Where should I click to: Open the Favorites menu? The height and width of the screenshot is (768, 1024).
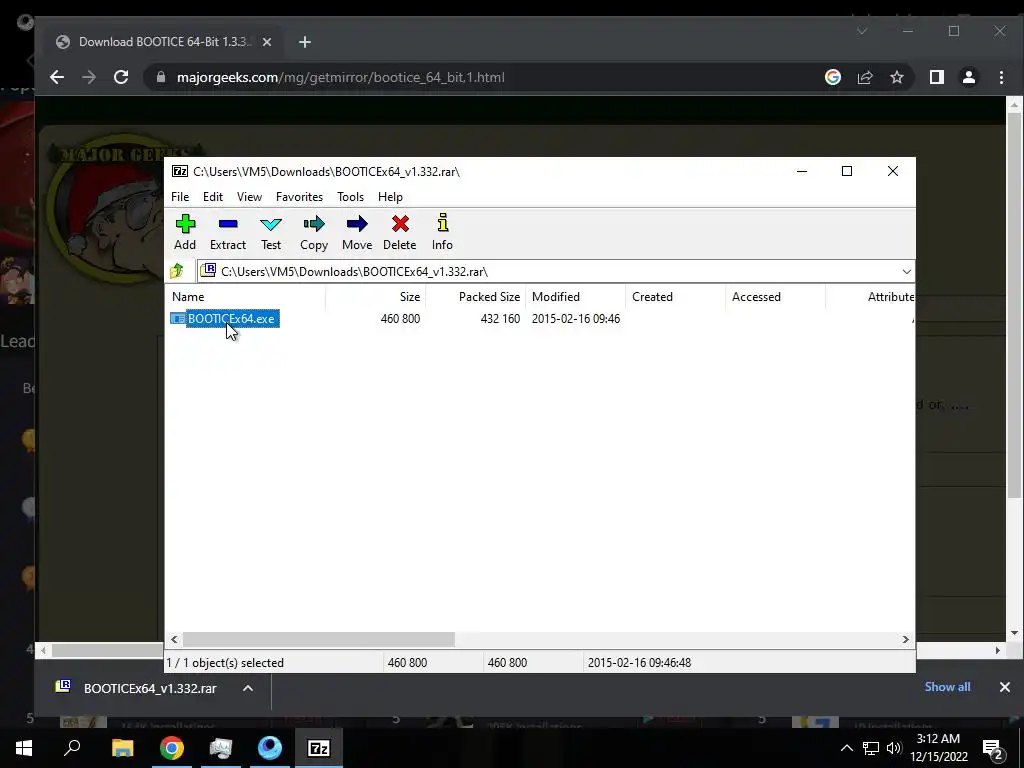coord(299,197)
